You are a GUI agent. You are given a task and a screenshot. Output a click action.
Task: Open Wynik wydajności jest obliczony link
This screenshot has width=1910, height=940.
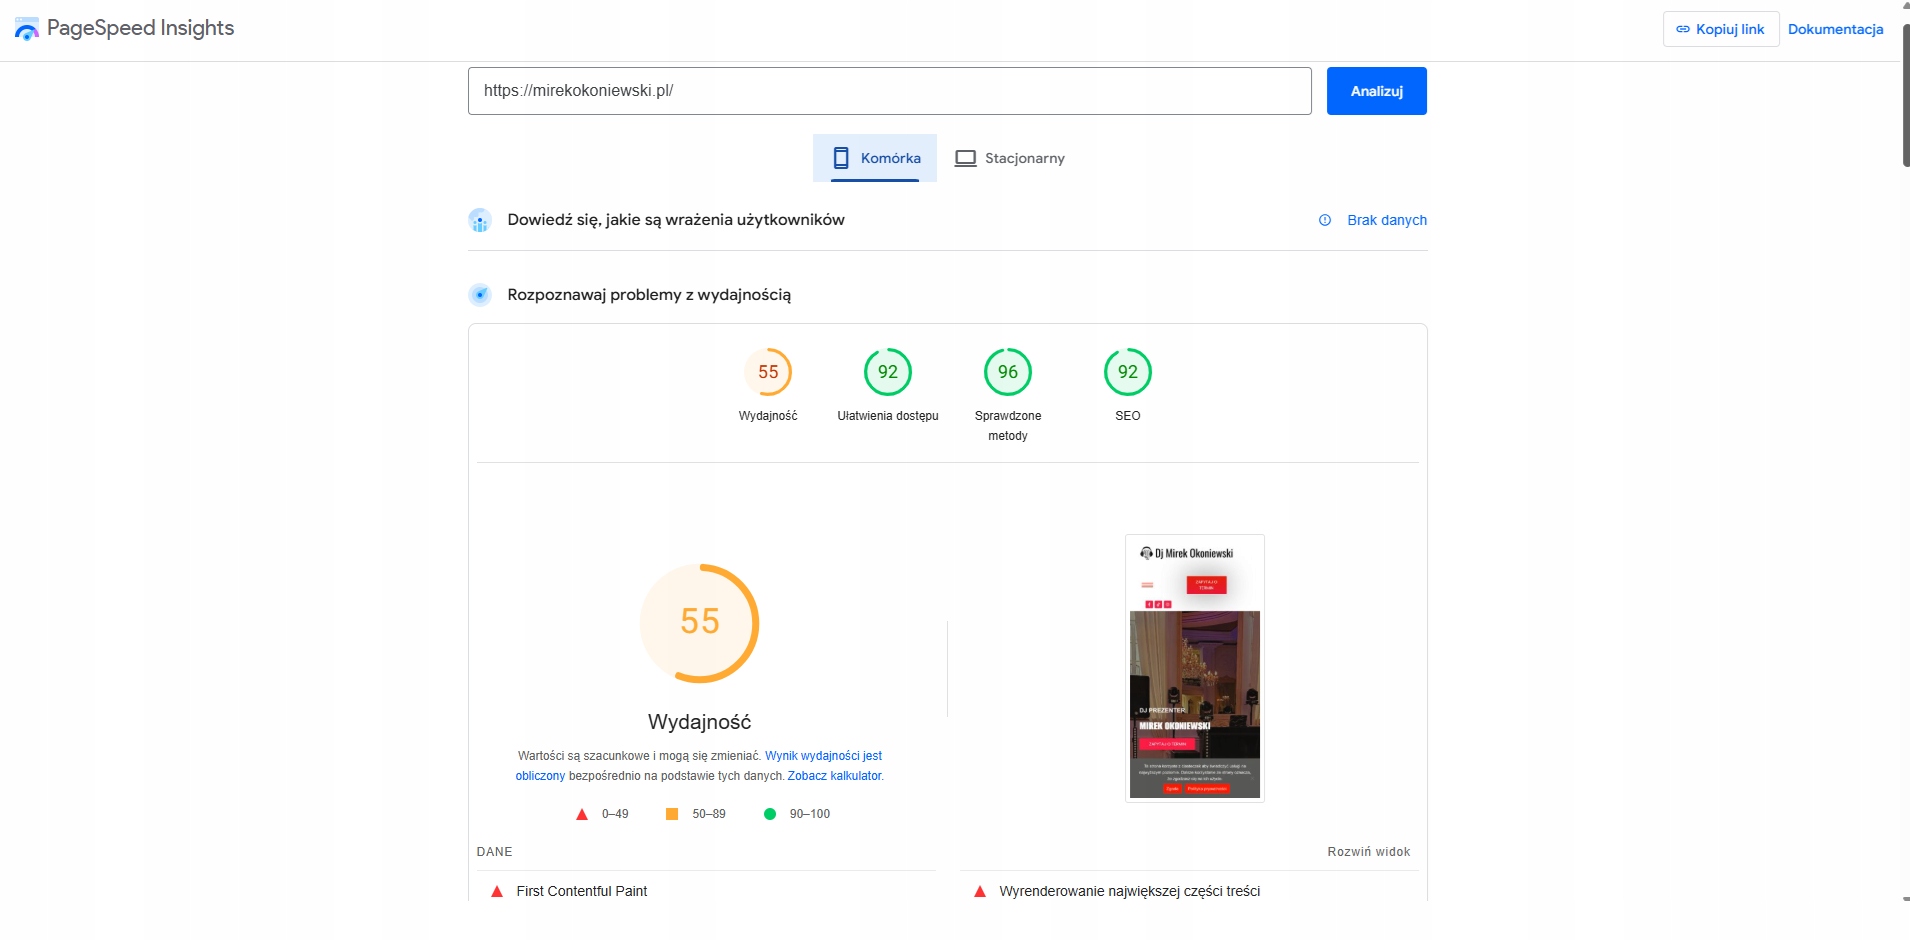(823, 756)
